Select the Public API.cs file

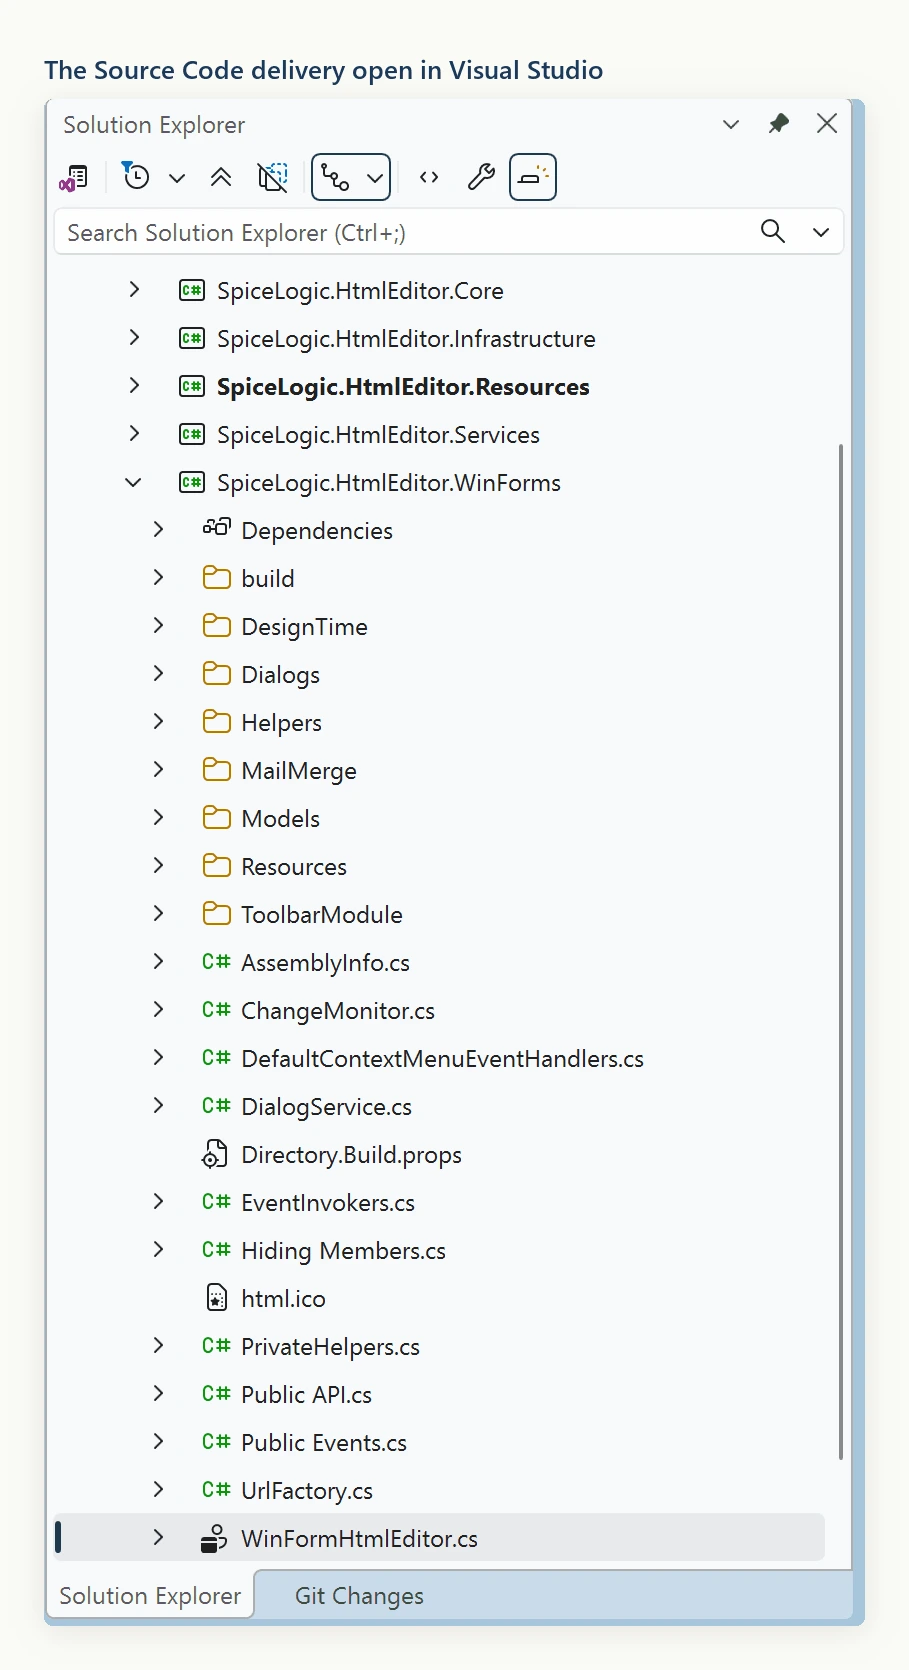(x=307, y=1395)
